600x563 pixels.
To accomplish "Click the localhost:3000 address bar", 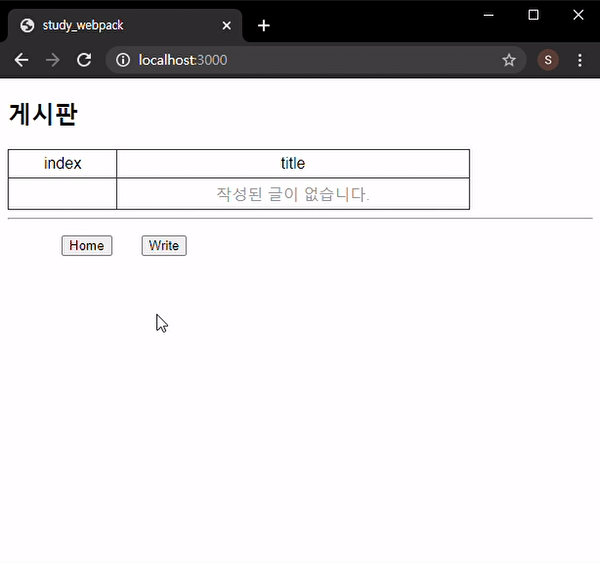I will (x=316, y=60).
